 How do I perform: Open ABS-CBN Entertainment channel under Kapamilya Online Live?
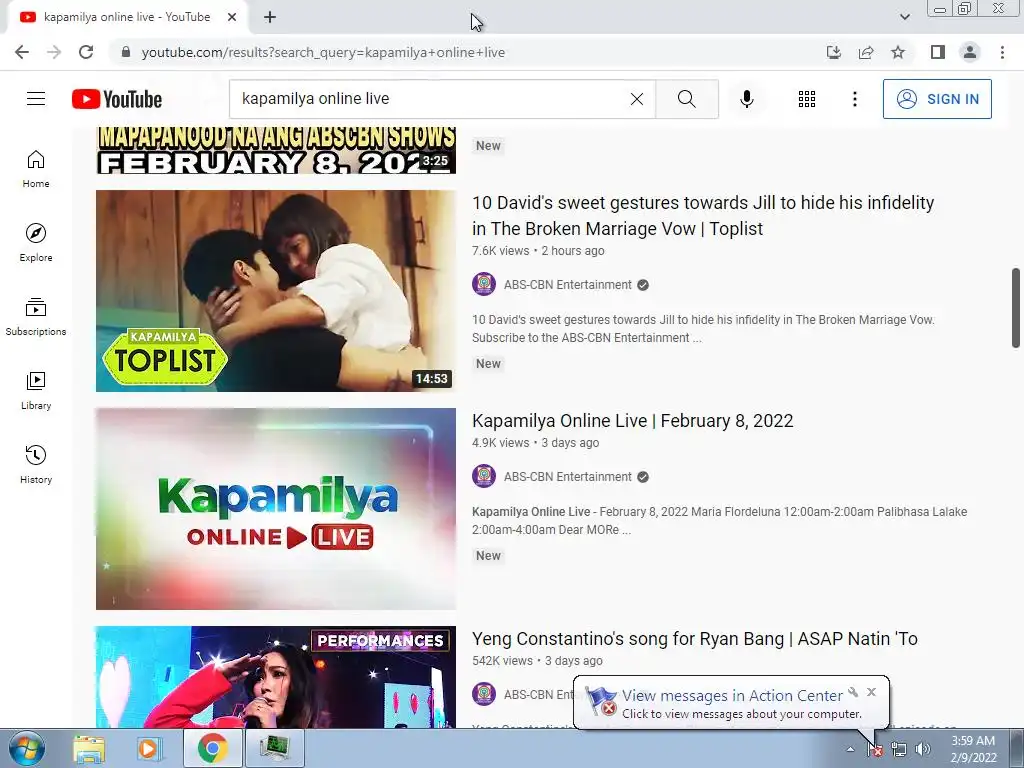coord(568,477)
